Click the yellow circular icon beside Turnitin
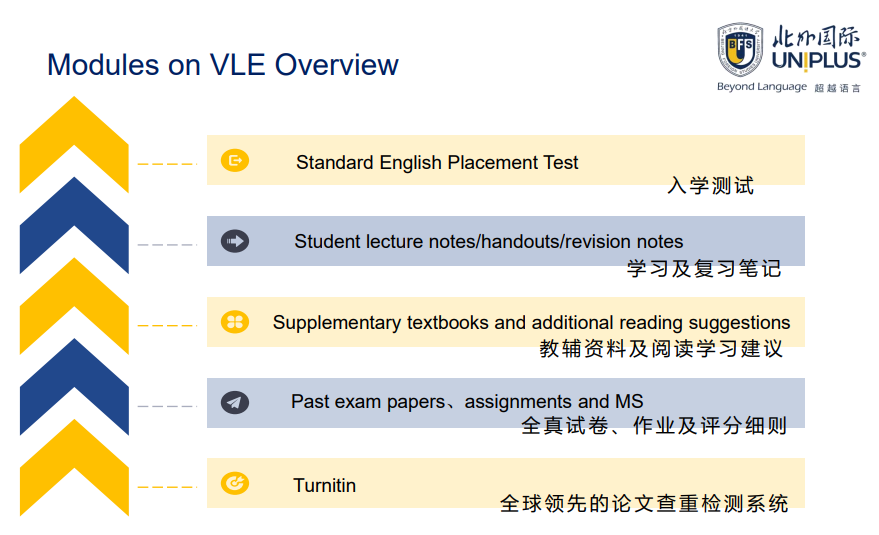The height and width of the screenshot is (535, 879). point(235,483)
